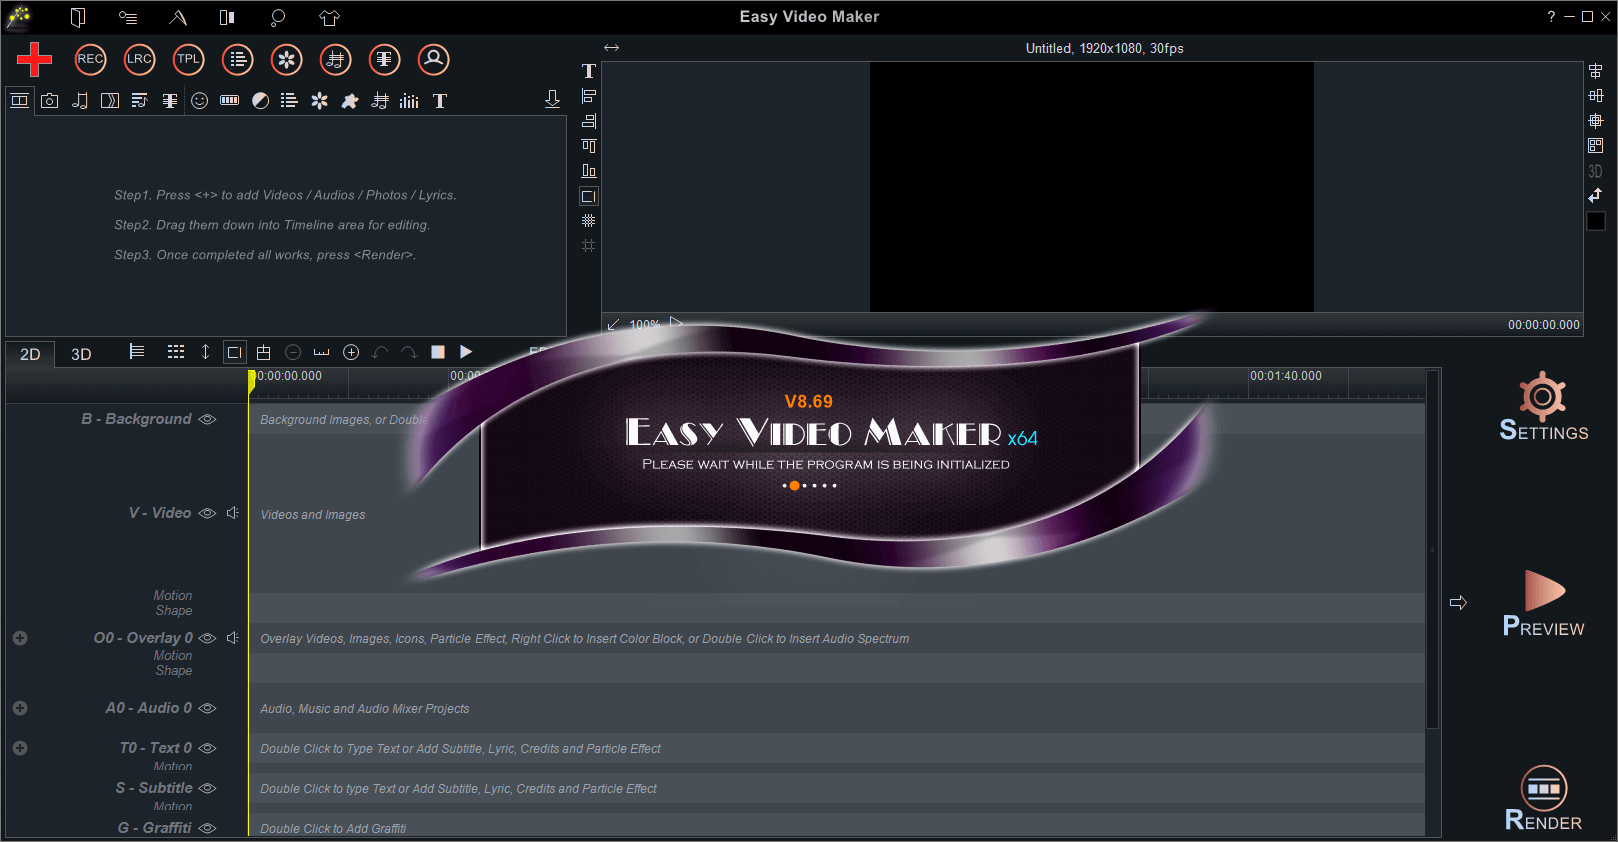1618x842 pixels.
Task: Select the transitions tab icon
Action: (x=110, y=100)
